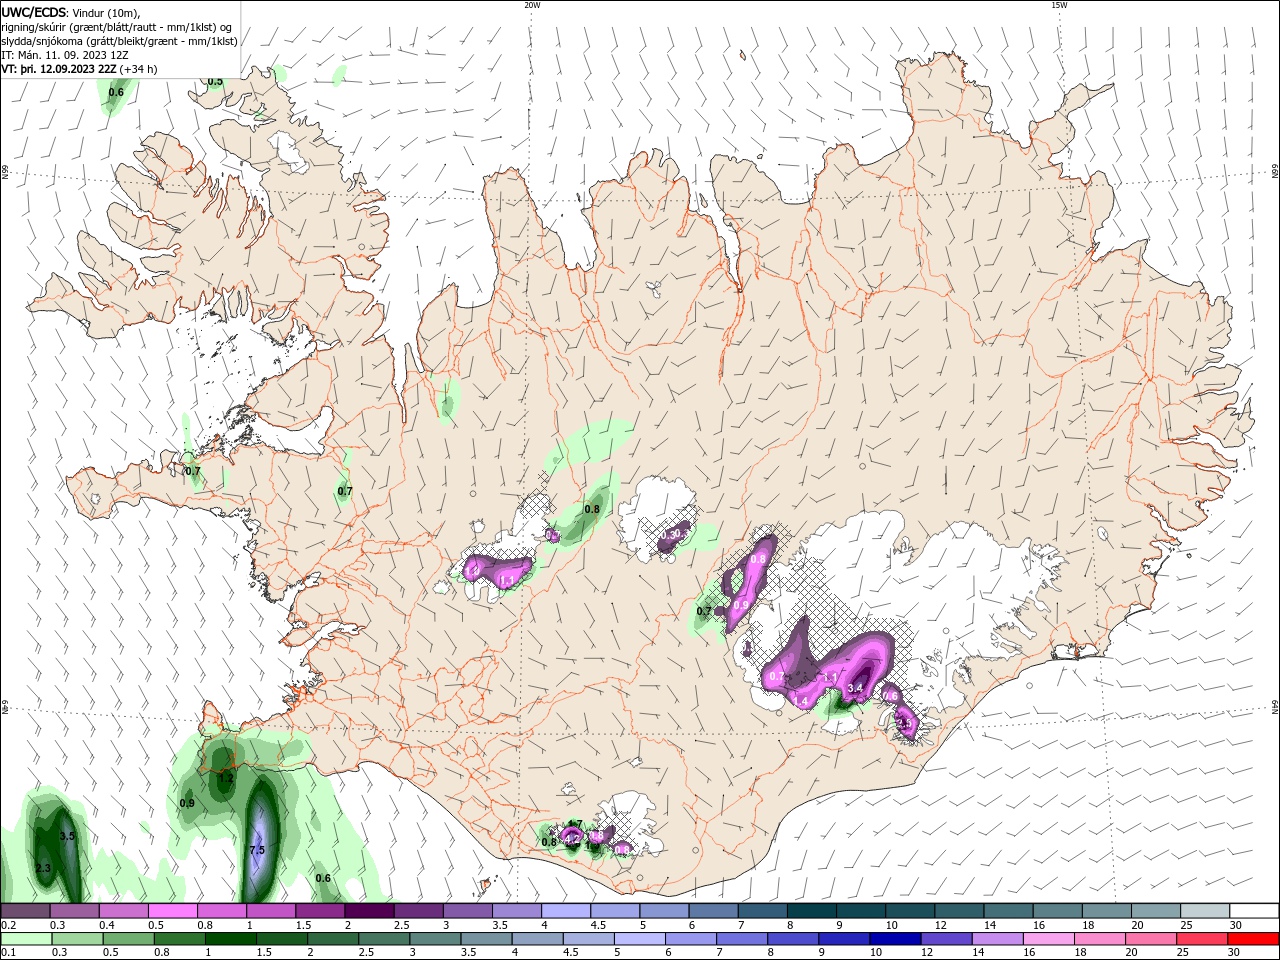Click the 3.4 snow value on glacier

point(855,688)
